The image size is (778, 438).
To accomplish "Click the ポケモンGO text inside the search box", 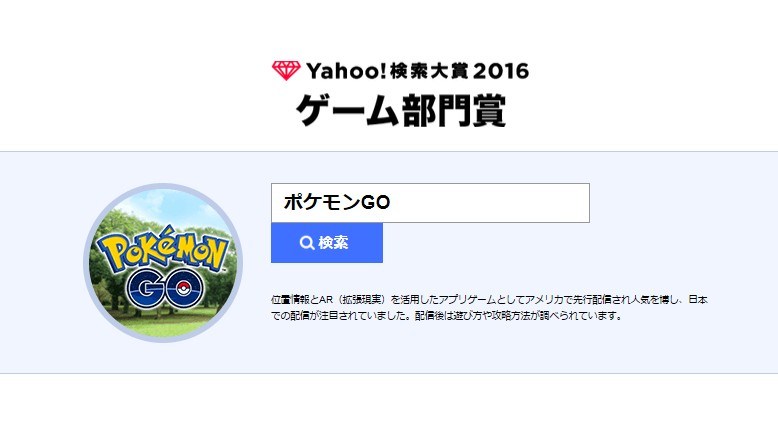I will [x=337, y=202].
